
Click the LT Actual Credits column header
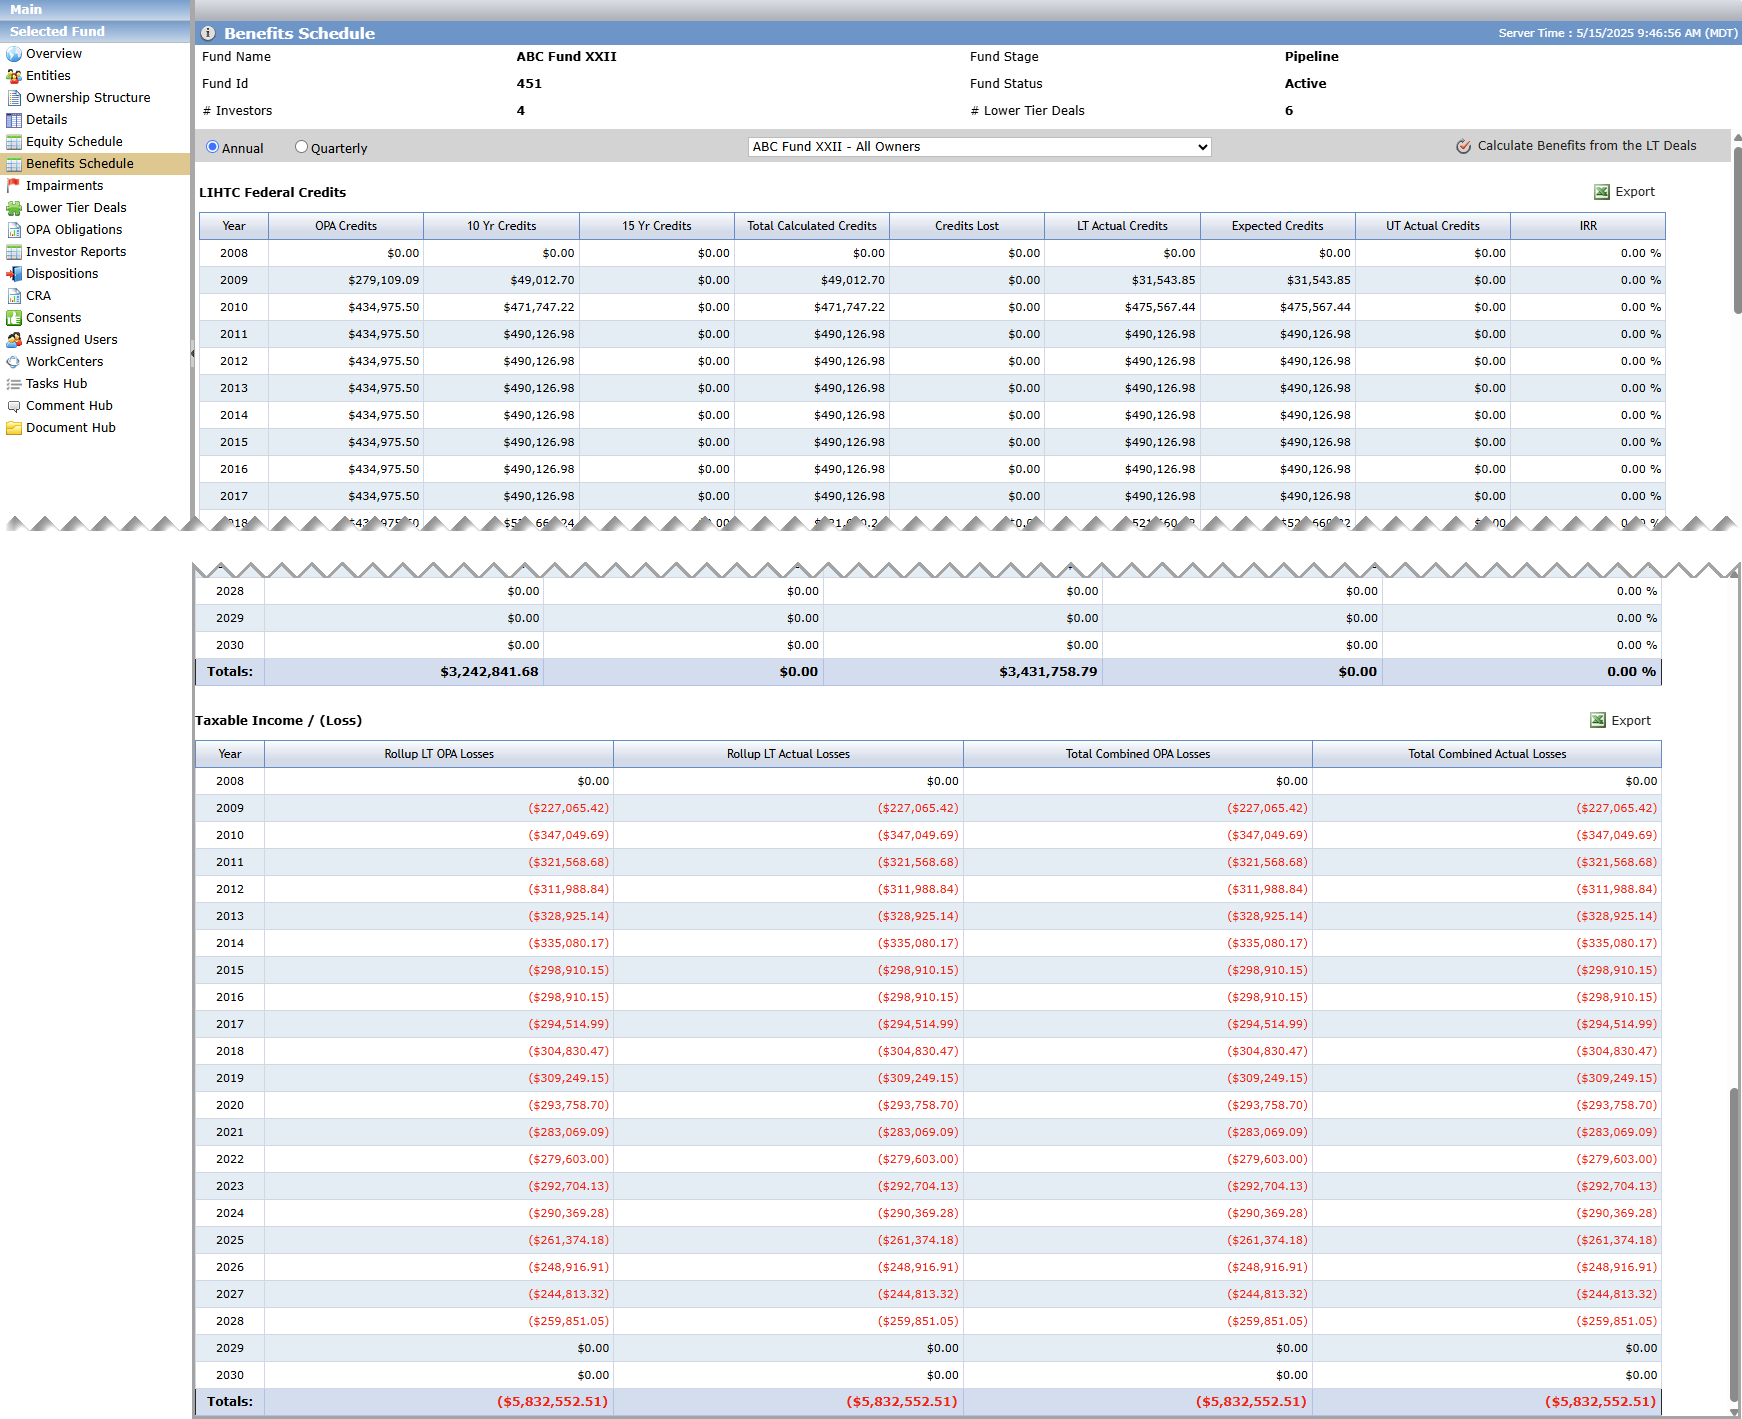tap(1122, 226)
